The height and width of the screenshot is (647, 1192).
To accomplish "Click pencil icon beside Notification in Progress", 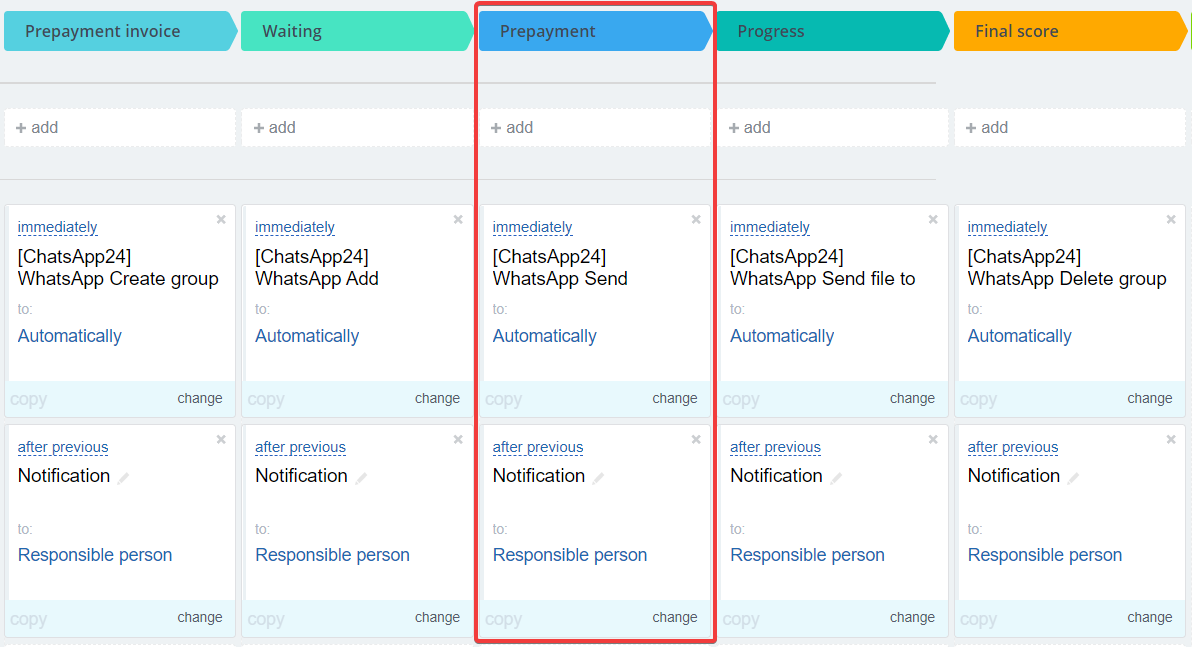I will point(836,478).
